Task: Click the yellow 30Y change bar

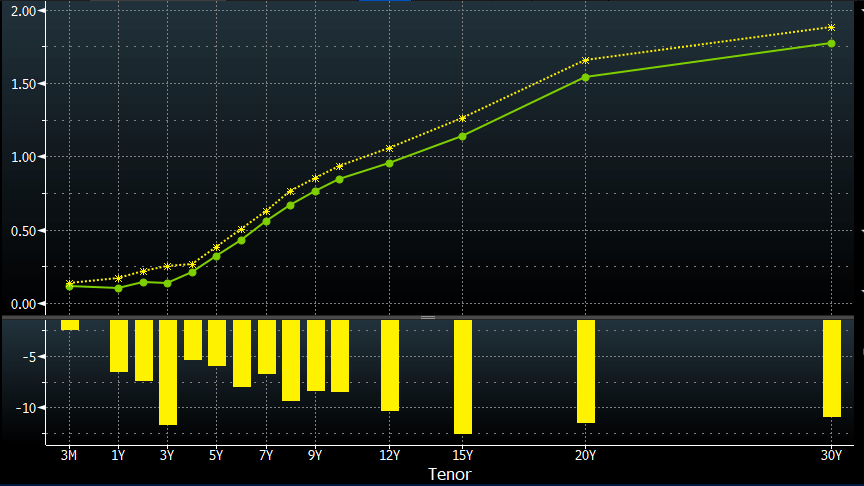Action: (x=832, y=369)
